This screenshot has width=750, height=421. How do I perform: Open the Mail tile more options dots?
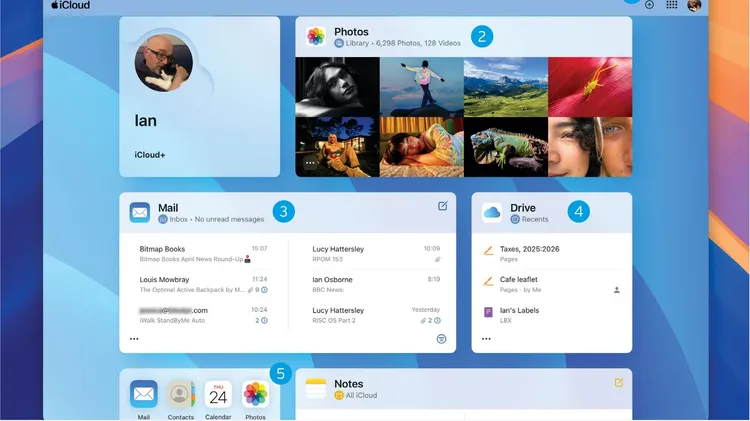(134, 339)
